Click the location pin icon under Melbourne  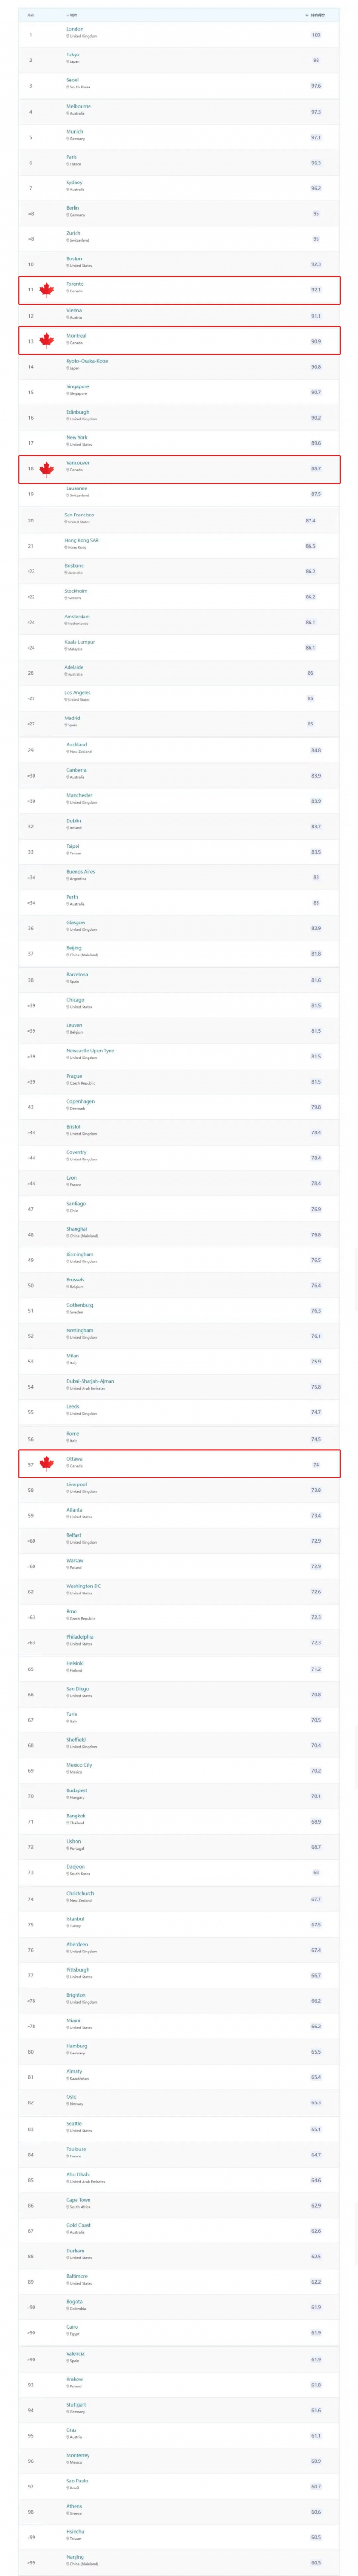point(67,113)
